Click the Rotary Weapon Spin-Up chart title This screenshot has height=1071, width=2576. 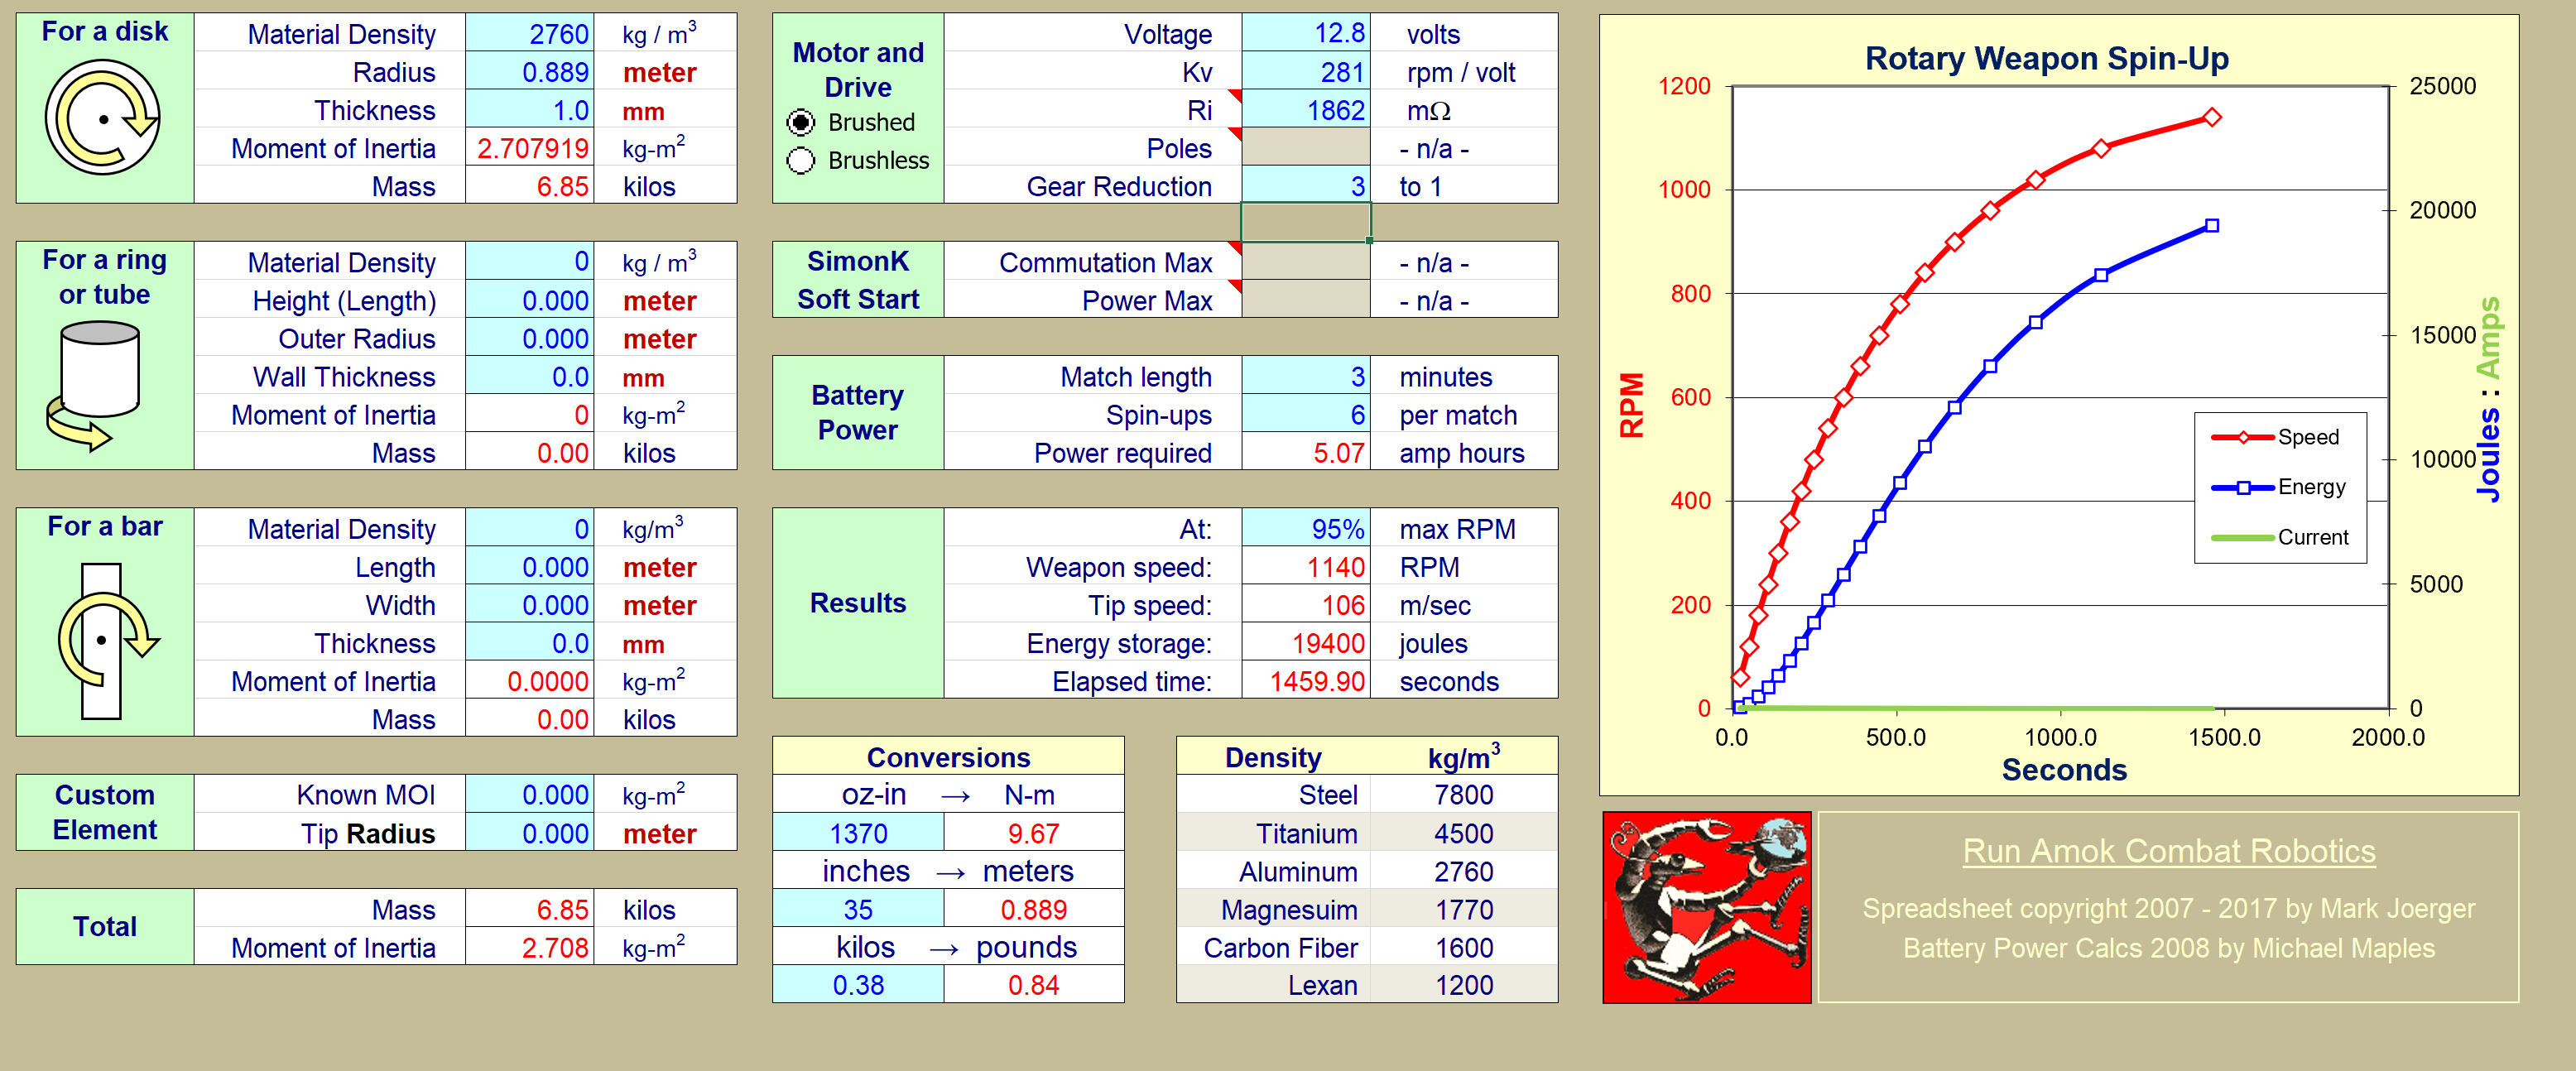coord(2046,58)
